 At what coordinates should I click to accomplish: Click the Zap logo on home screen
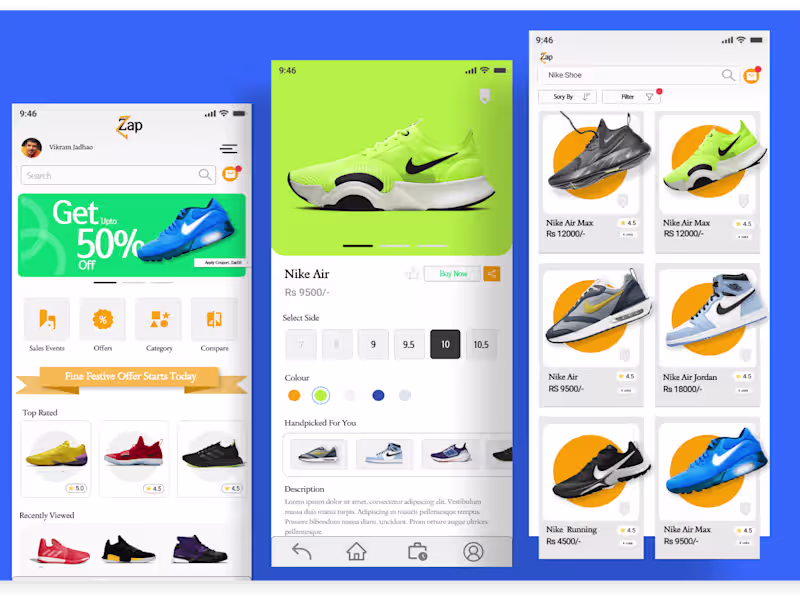pos(130,127)
